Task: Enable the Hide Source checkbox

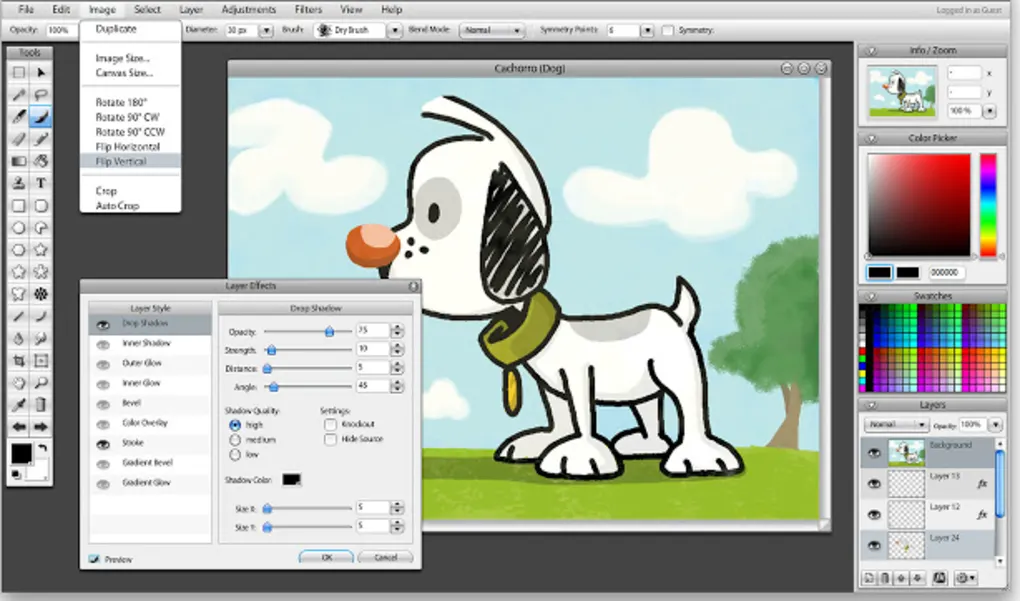Action: pos(330,439)
